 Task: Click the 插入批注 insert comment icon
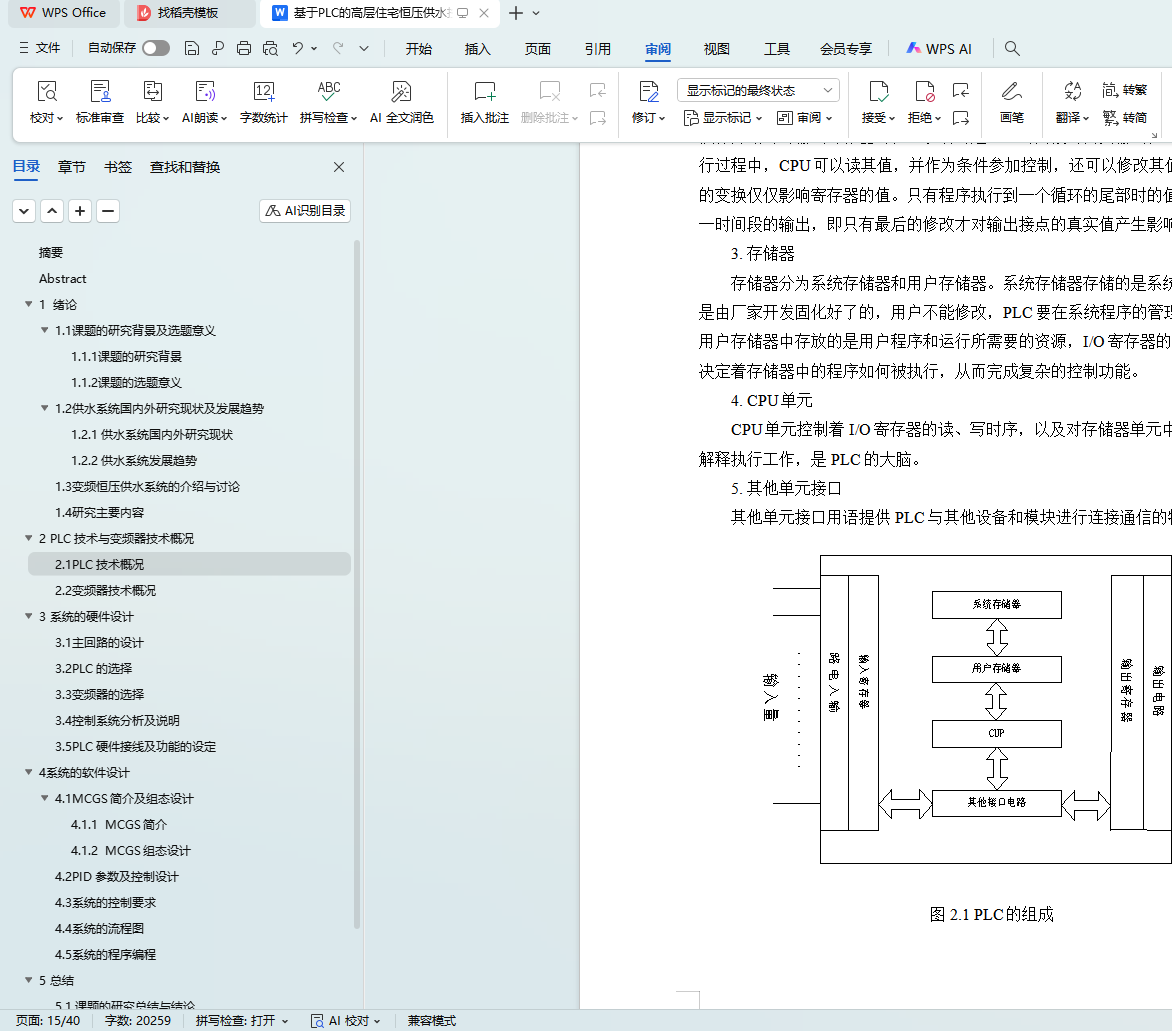485,93
